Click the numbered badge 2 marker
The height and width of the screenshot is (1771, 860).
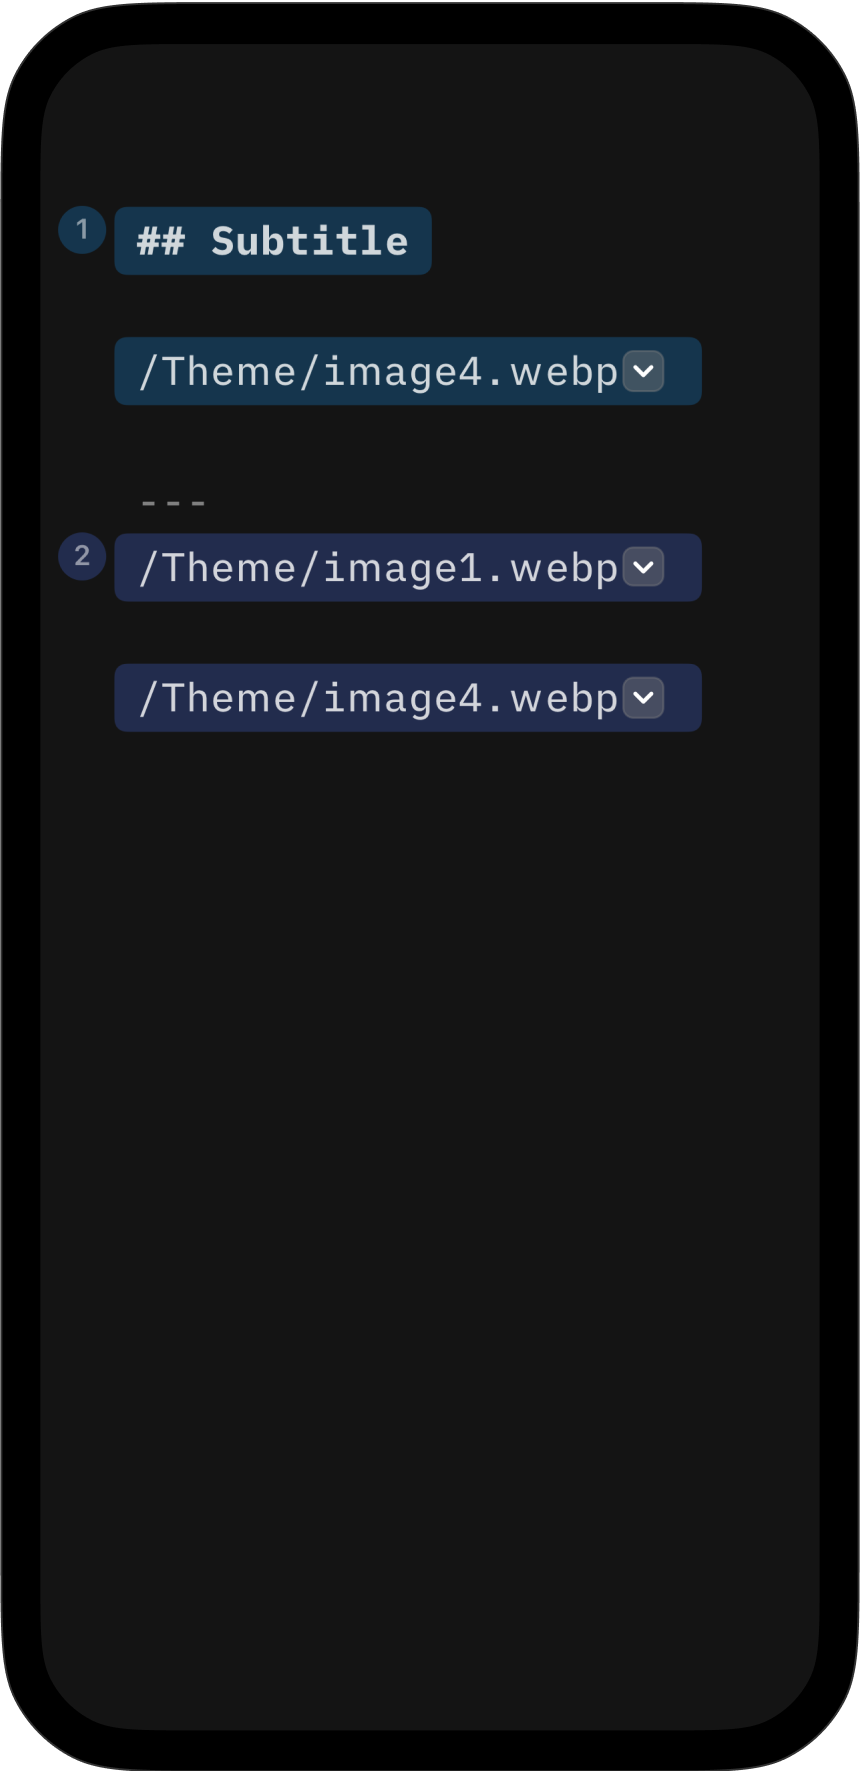(82, 557)
